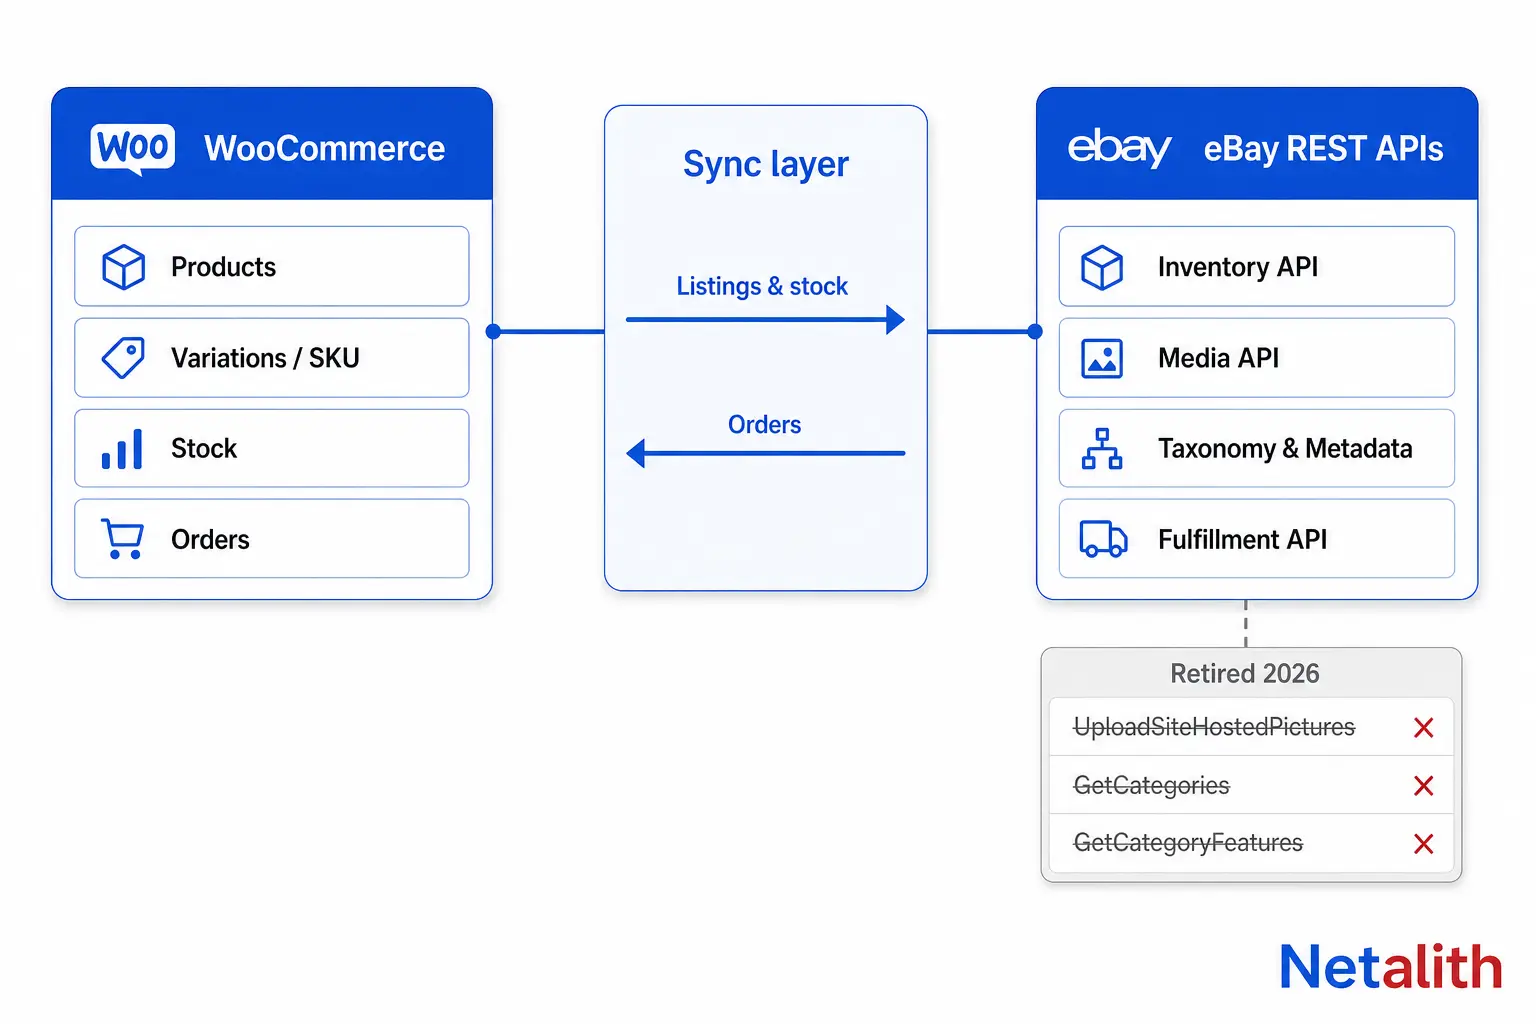This screenshot has width=1536, height=1024.
Task: Click the "Media API" label
Action: [x=1218, y=358]
